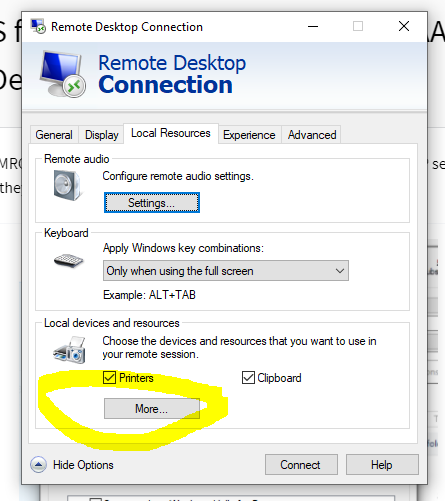Open the Windows key combinations dropdown
Screen dimensions: 445x501
point(226,271)
